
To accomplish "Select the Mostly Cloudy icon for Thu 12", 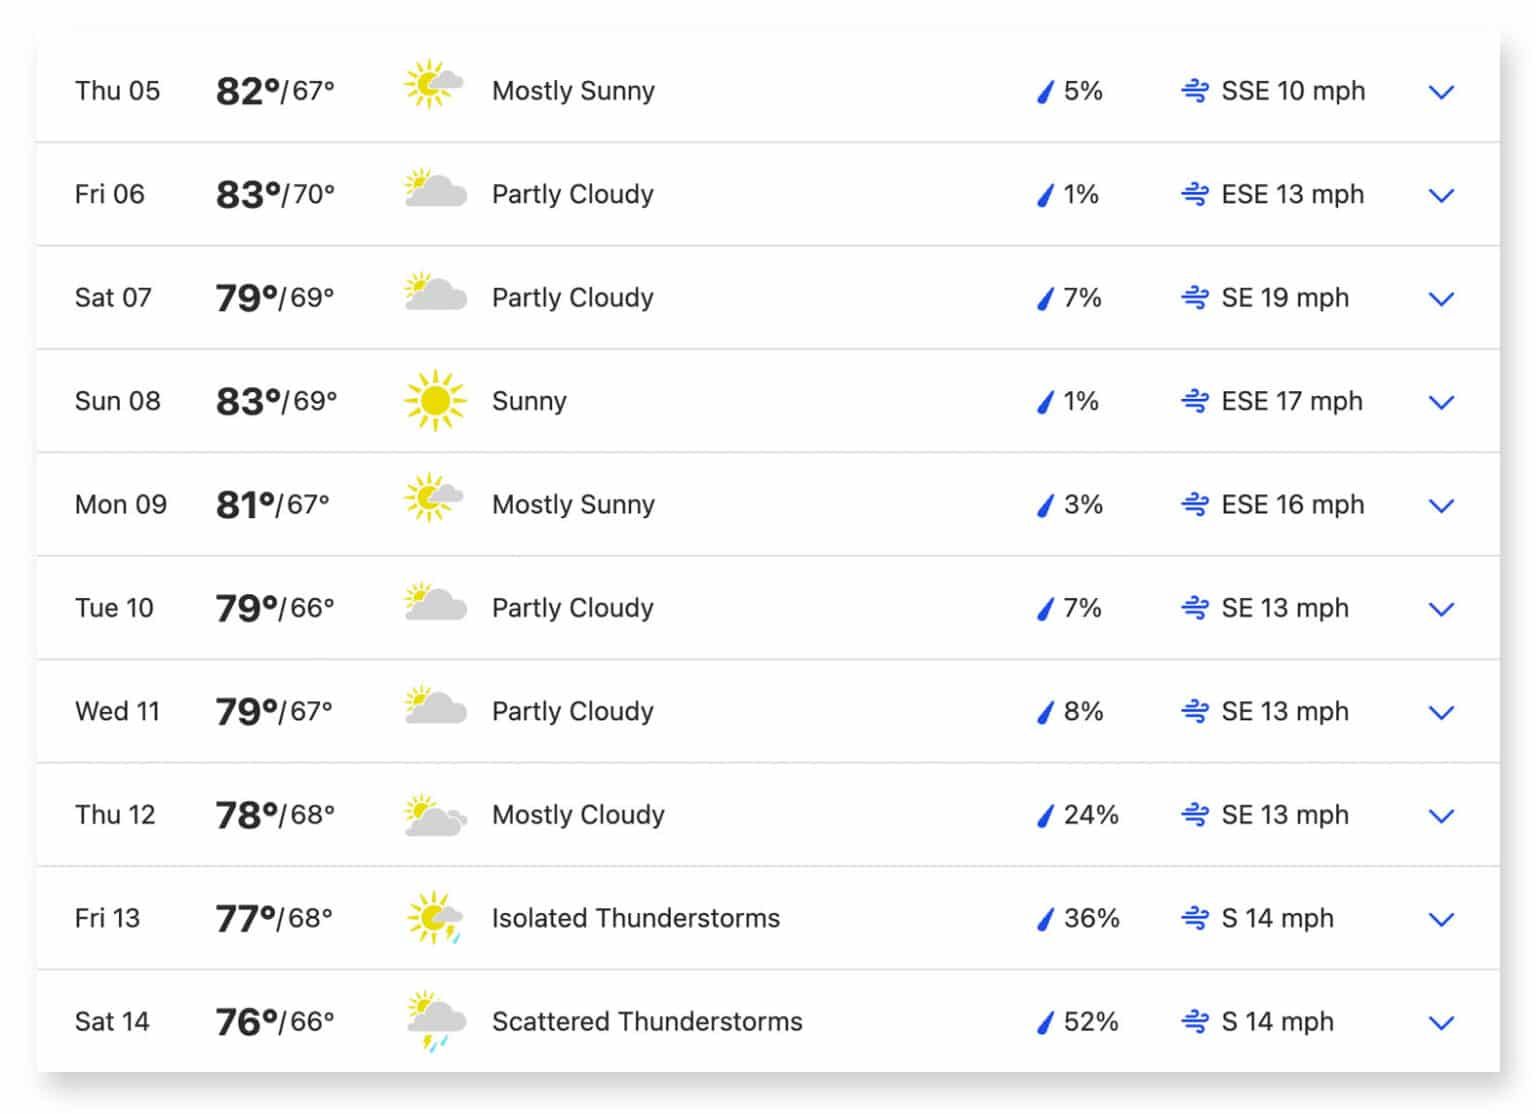I will tap(437, 813).
